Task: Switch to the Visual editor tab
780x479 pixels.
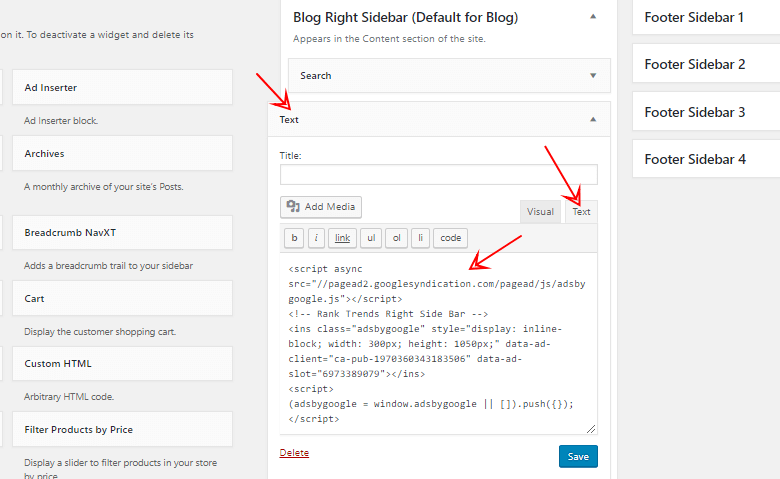Action: tap(540, 212)
